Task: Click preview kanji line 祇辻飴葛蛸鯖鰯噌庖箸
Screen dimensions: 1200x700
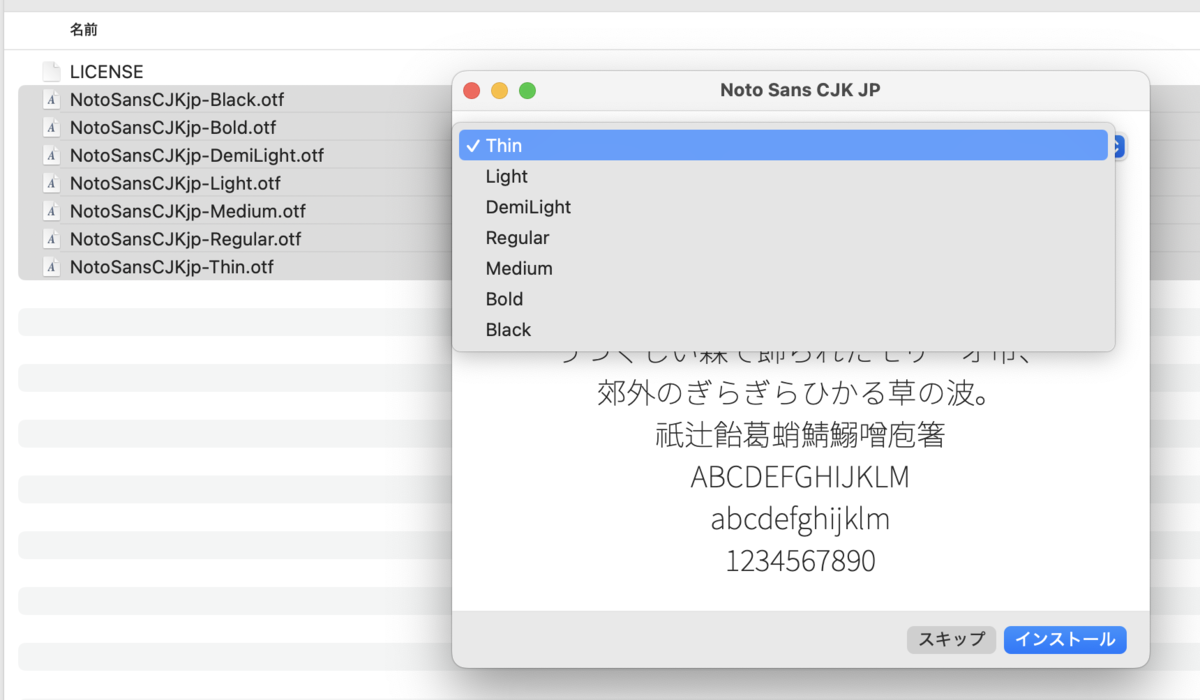Action: coord(800,436)
